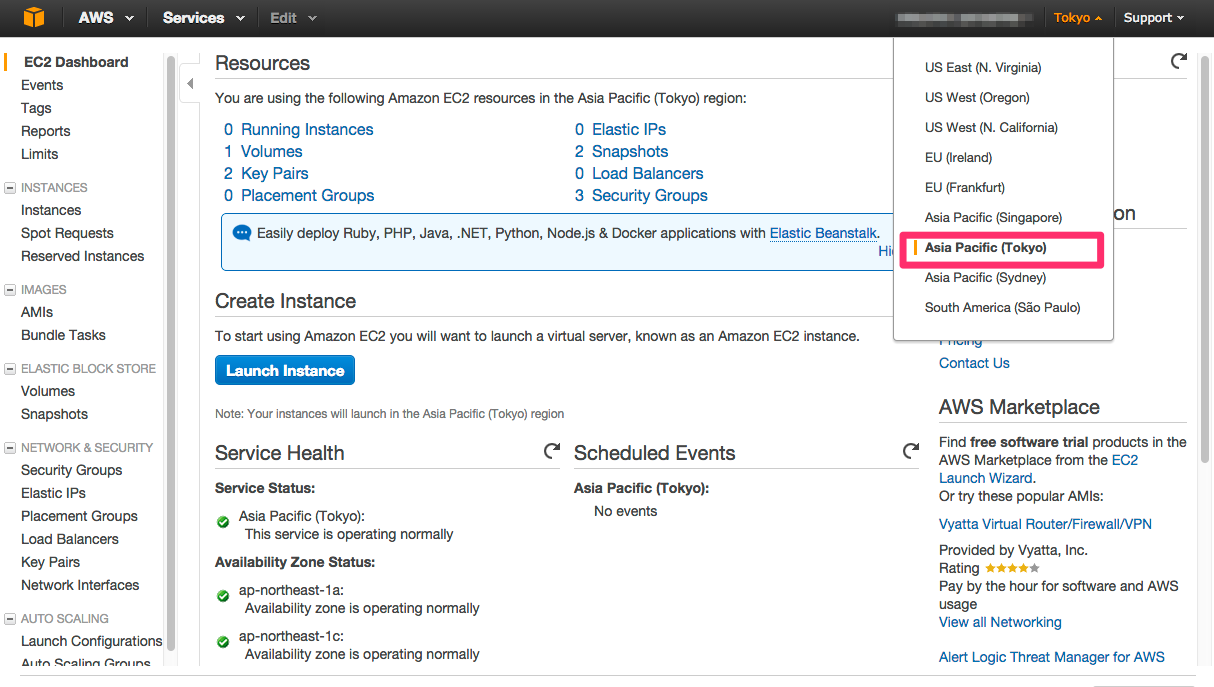Open Security Groups resource link
The image size is (1214, 687).
pyautogui.click(x=650, y=195)
